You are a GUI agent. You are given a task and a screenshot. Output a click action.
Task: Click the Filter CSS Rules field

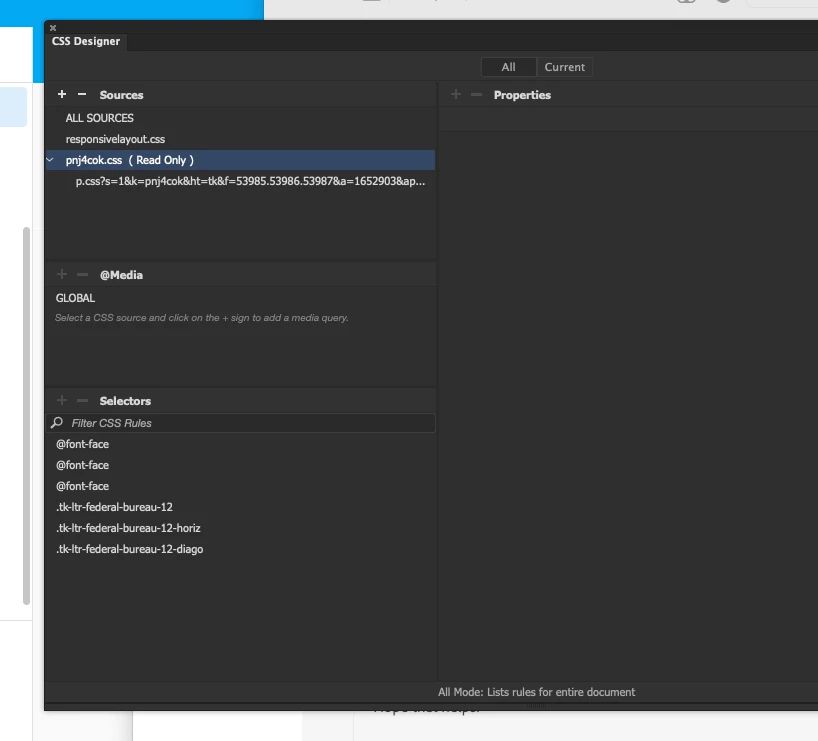point(240,423)
